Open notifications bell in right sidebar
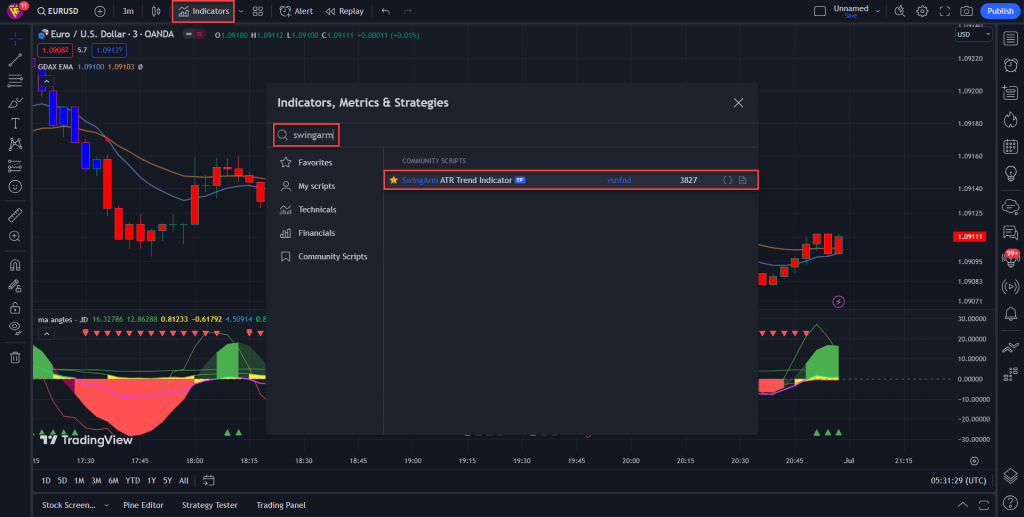 tap(1010, 316)
